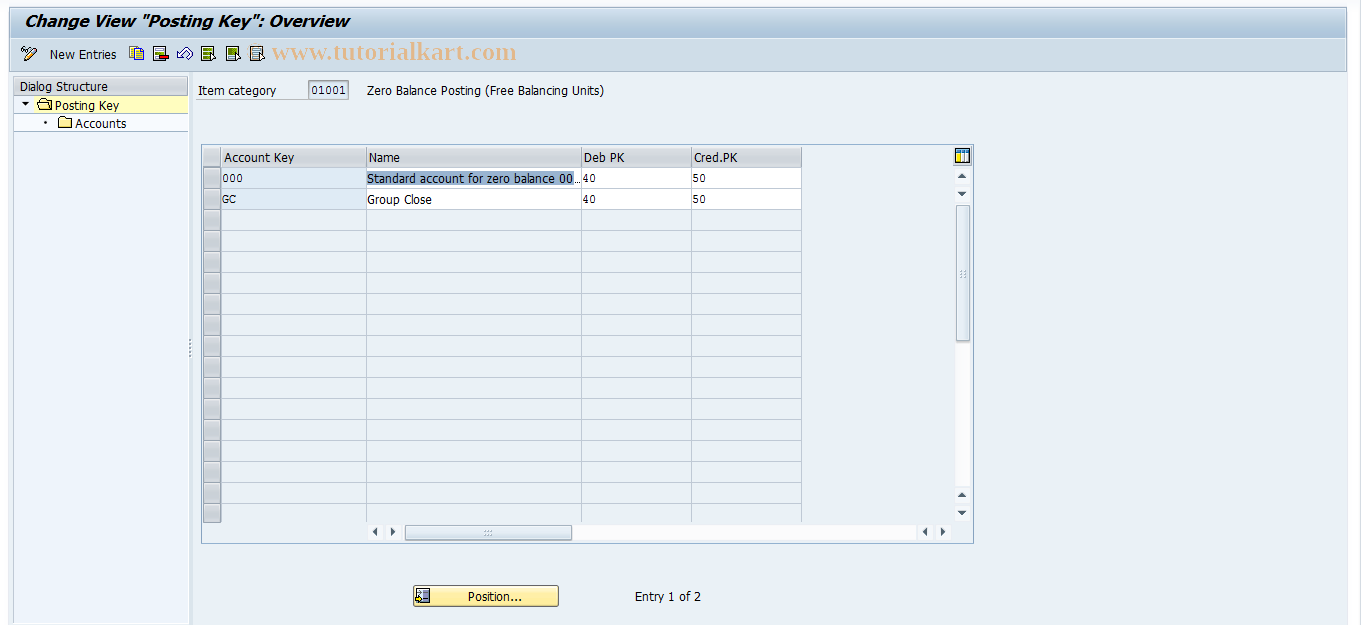
Task: Click the vertical scrollbar up arrow at top
Action: 962,176
